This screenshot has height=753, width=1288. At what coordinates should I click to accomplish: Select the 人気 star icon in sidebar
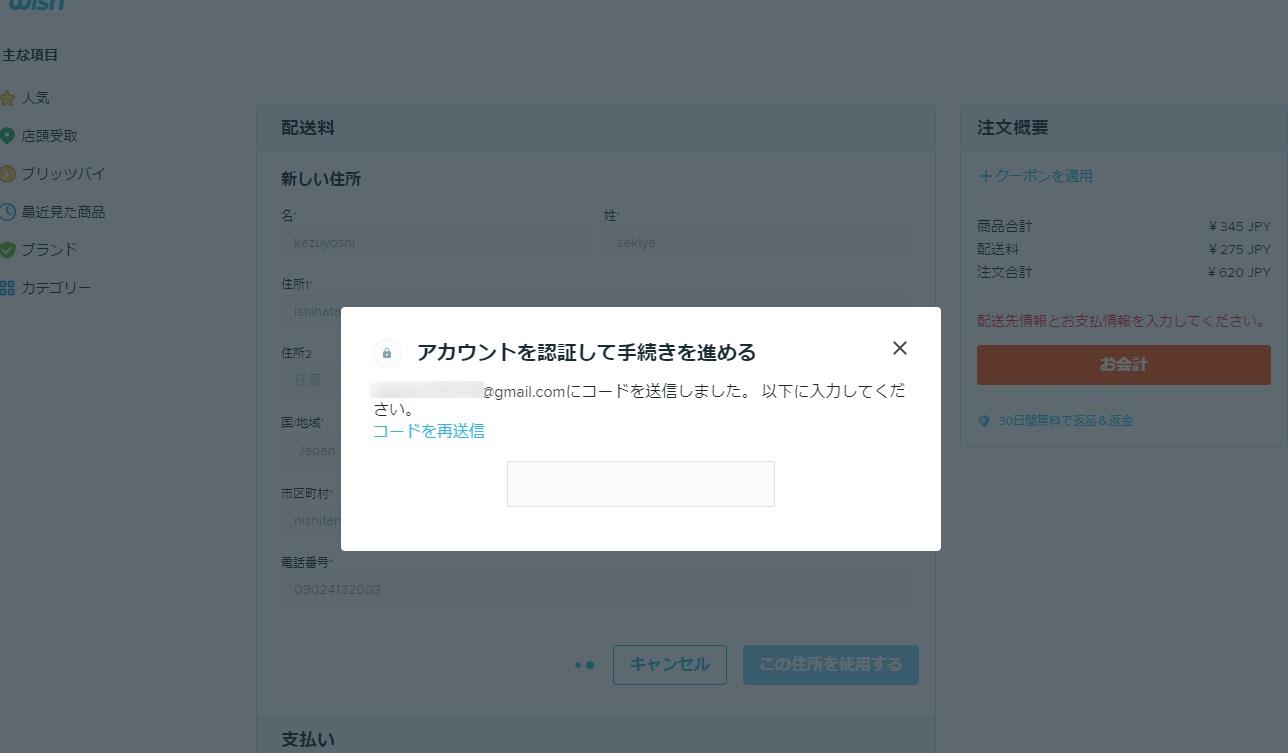[10, 97]
